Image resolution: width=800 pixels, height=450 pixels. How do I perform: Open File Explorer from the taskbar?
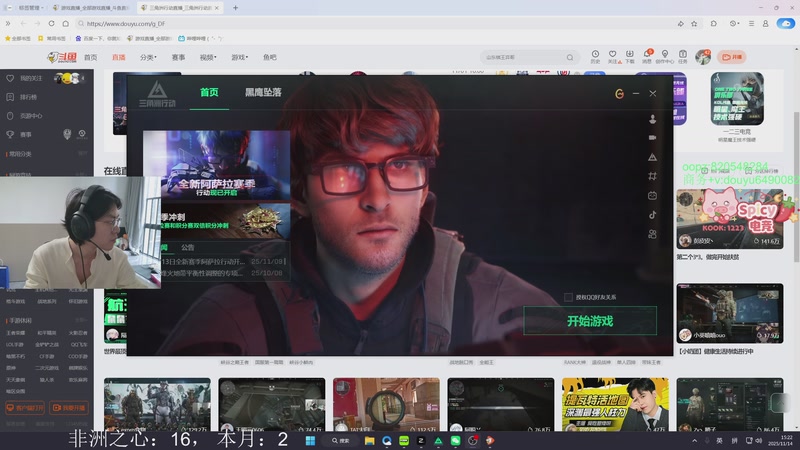click(369, 441)
